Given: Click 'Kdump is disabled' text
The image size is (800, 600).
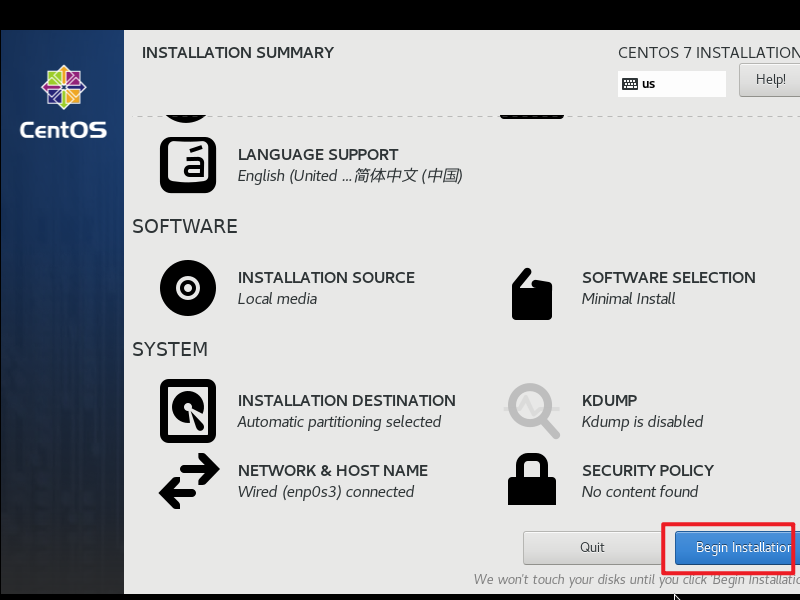Looking at the screenshot, I should (x=642, y=422).
